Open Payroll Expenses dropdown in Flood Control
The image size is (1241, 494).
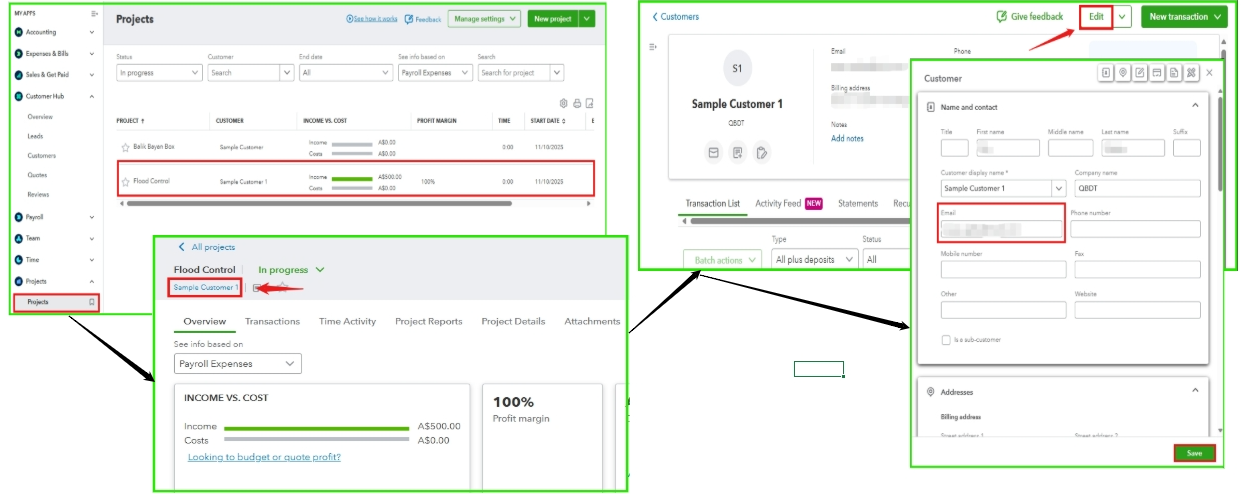(x=238, y=364)
